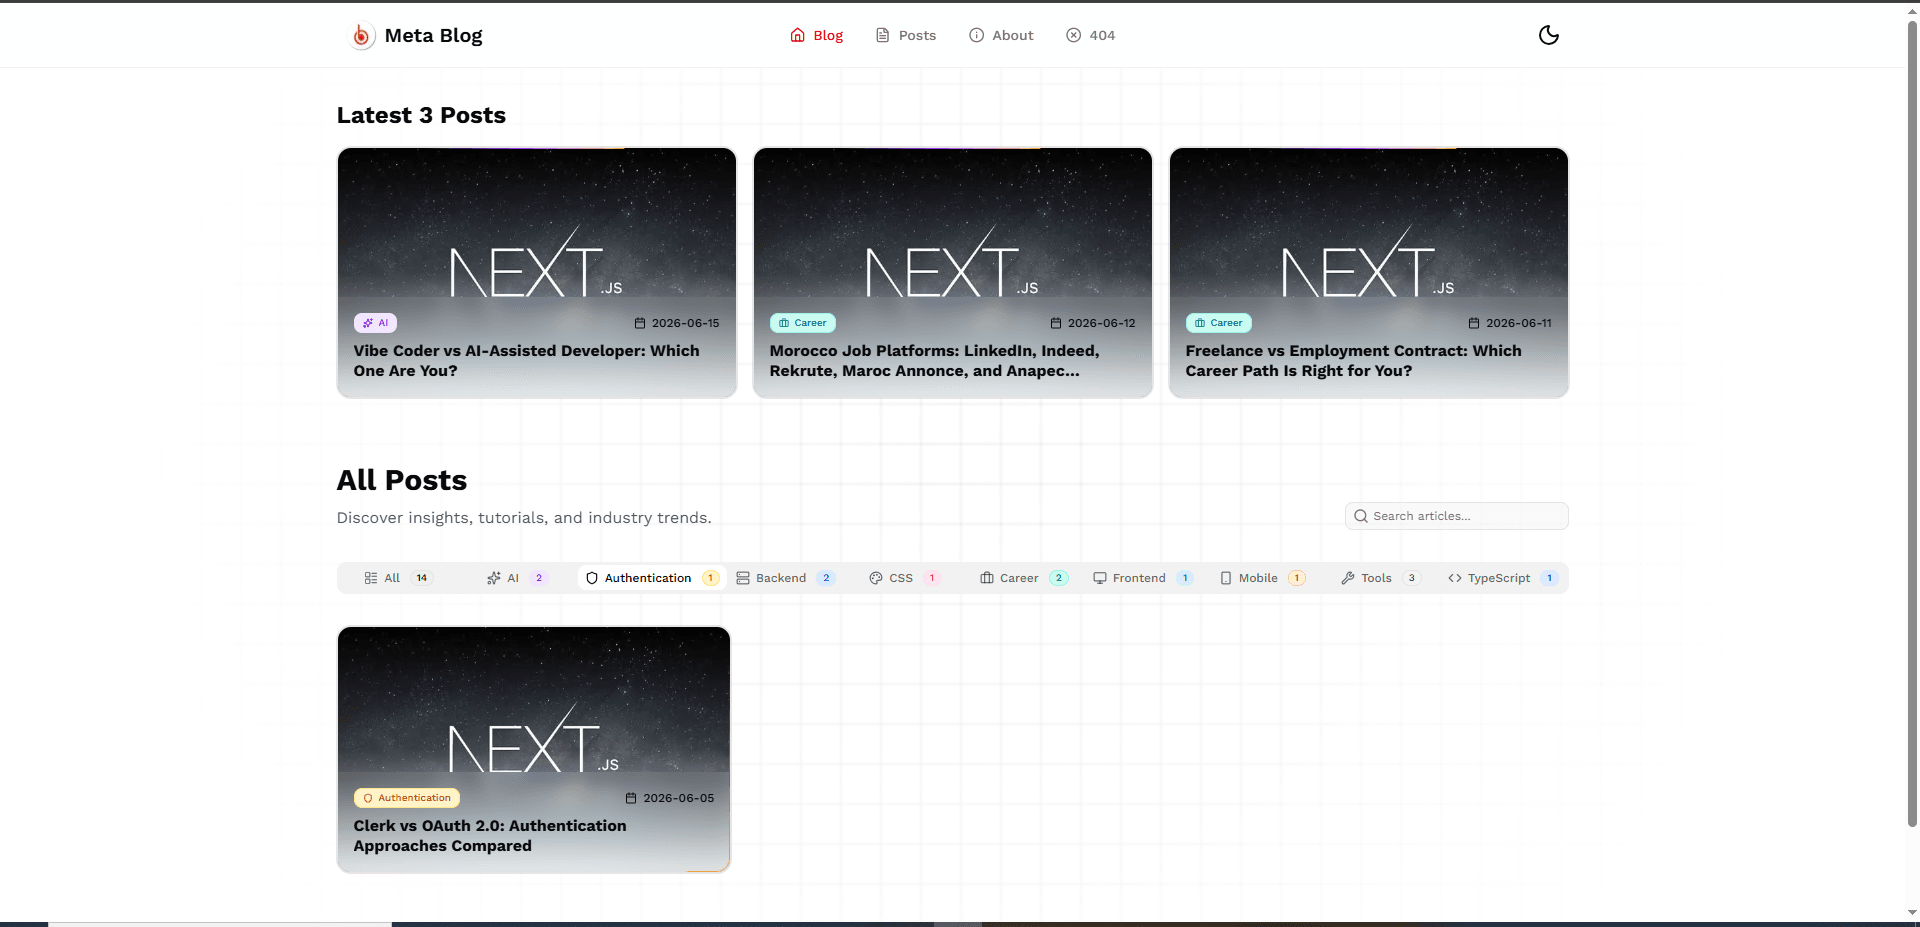The width and height of the screenshot is (1920, 927).
Task: Click the calendar icon next to 2026-06-05
Action: 631,798
